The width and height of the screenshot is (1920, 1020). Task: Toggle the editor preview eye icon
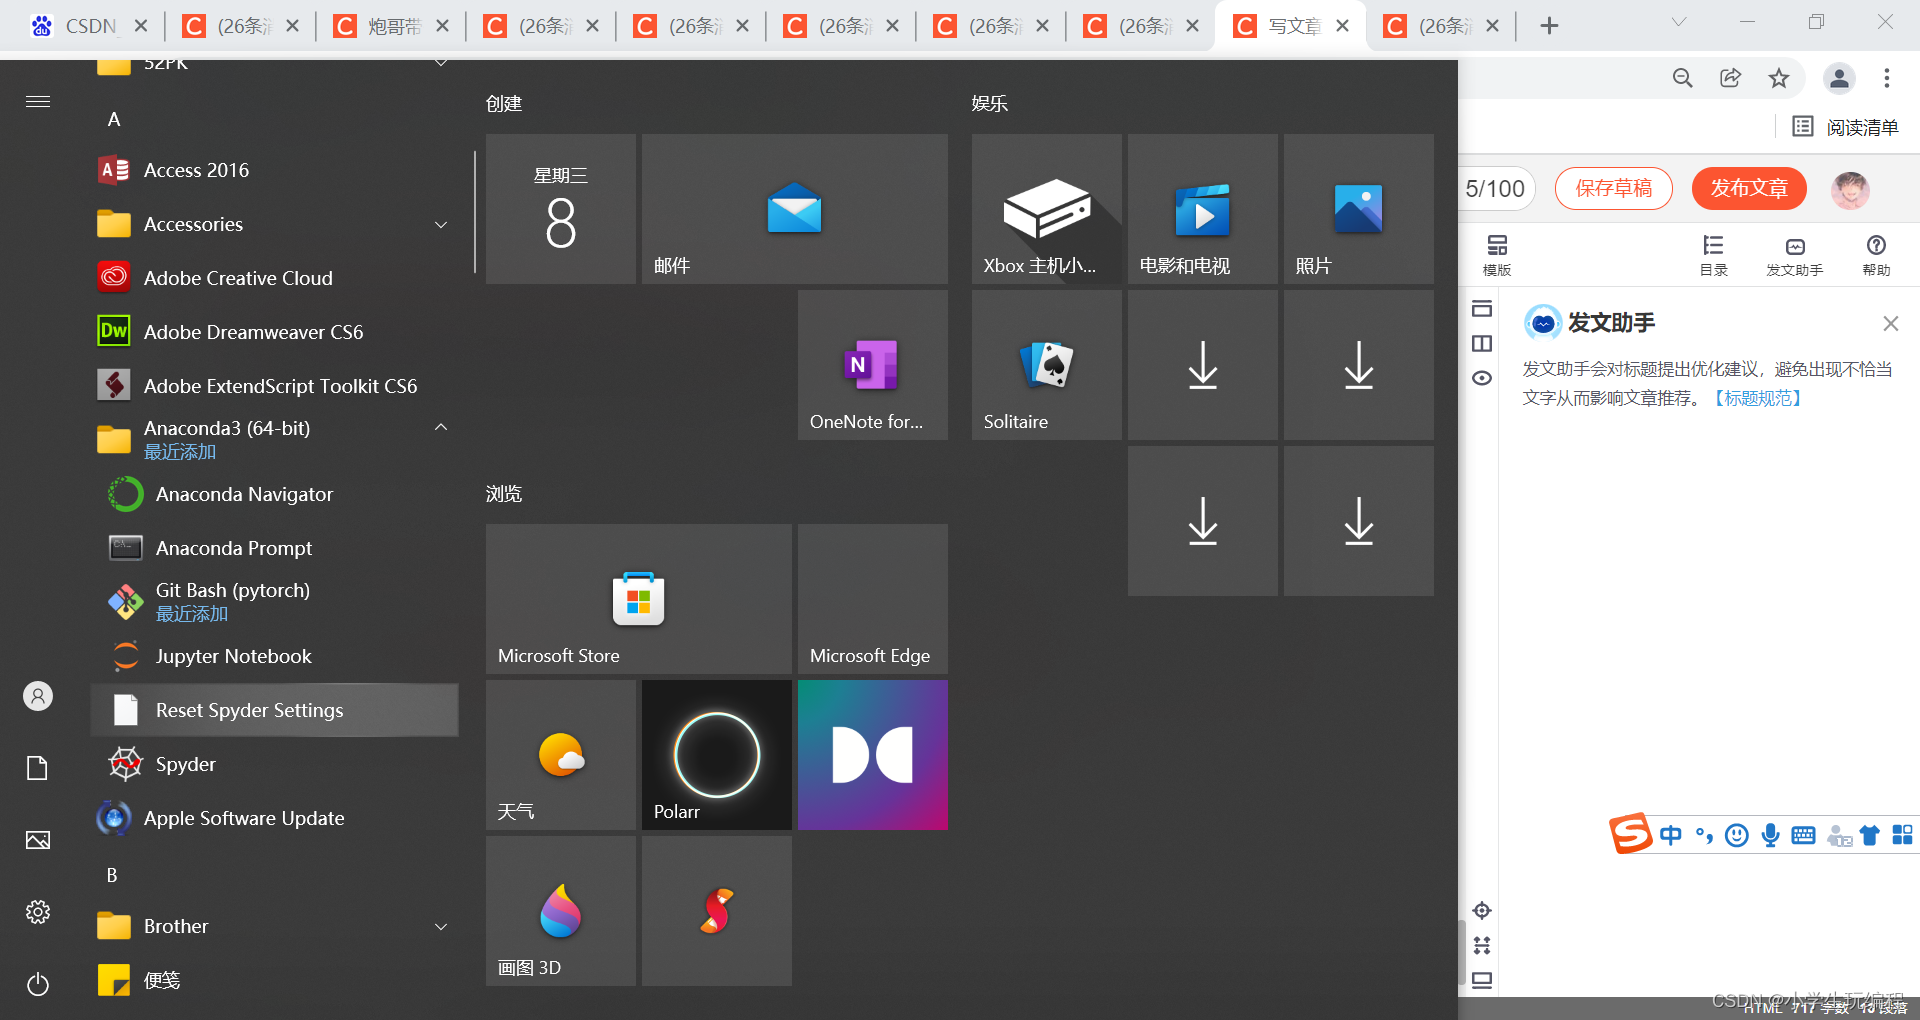point(1482,378)
